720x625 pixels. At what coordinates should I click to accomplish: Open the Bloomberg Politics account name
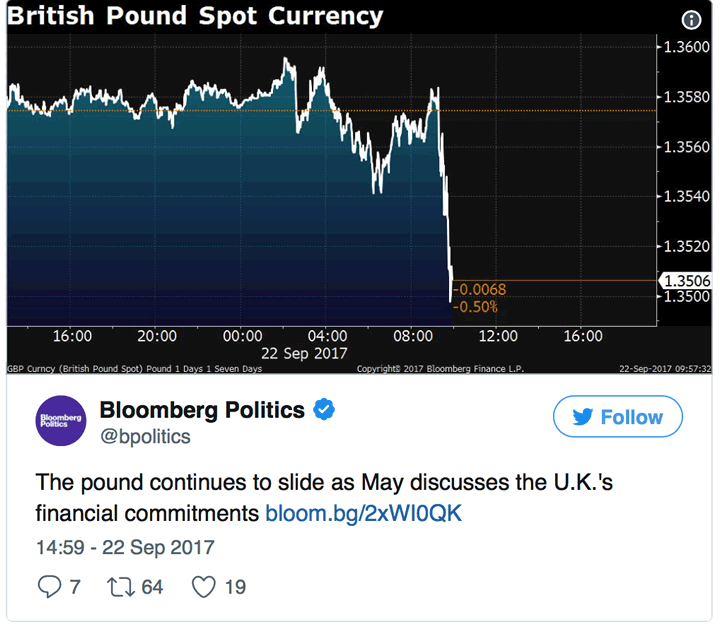tap(202, 409)
